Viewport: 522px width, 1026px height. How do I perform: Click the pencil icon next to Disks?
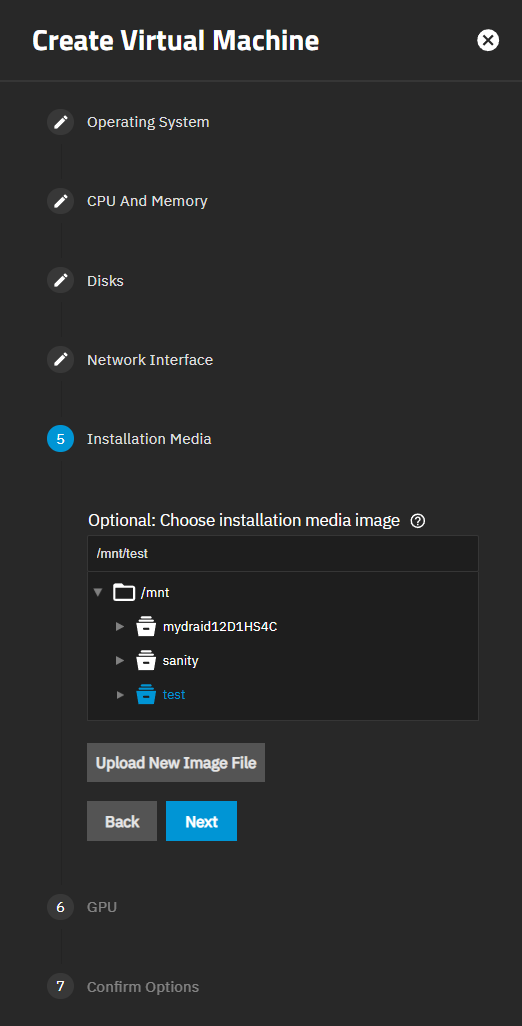coord(61,281)
